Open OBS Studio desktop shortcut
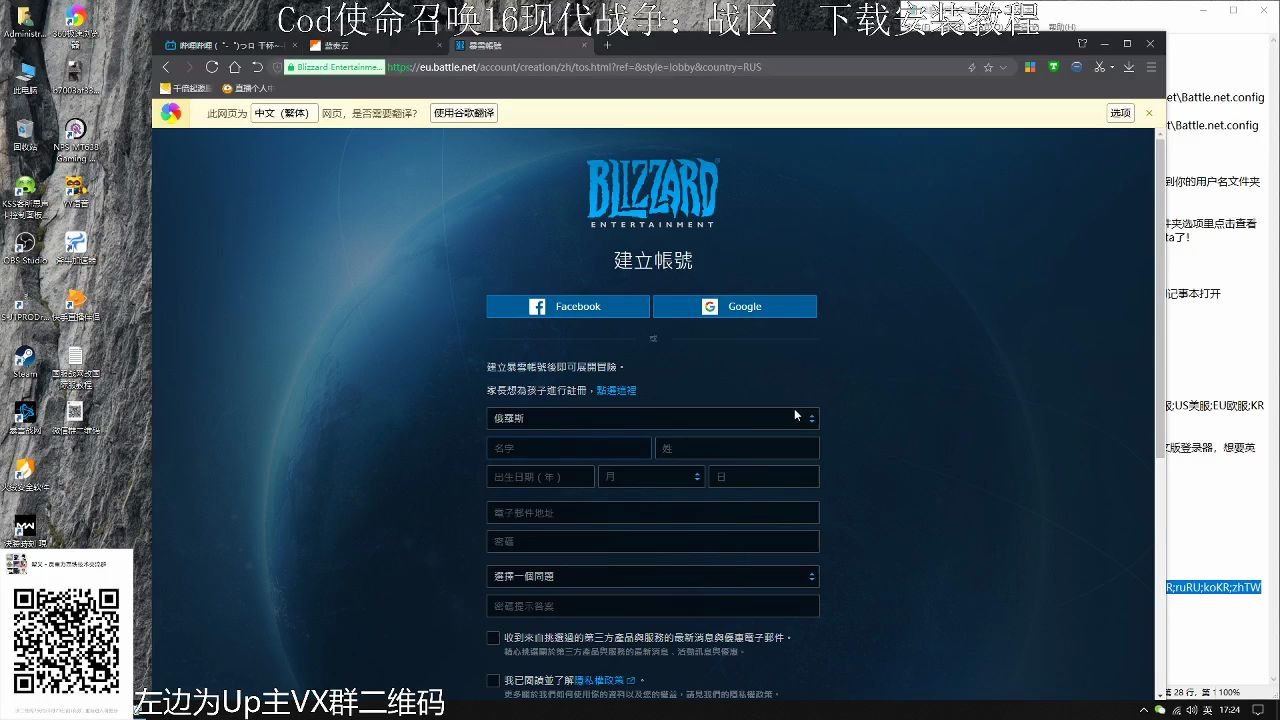1280x720 pixels. 25,247
